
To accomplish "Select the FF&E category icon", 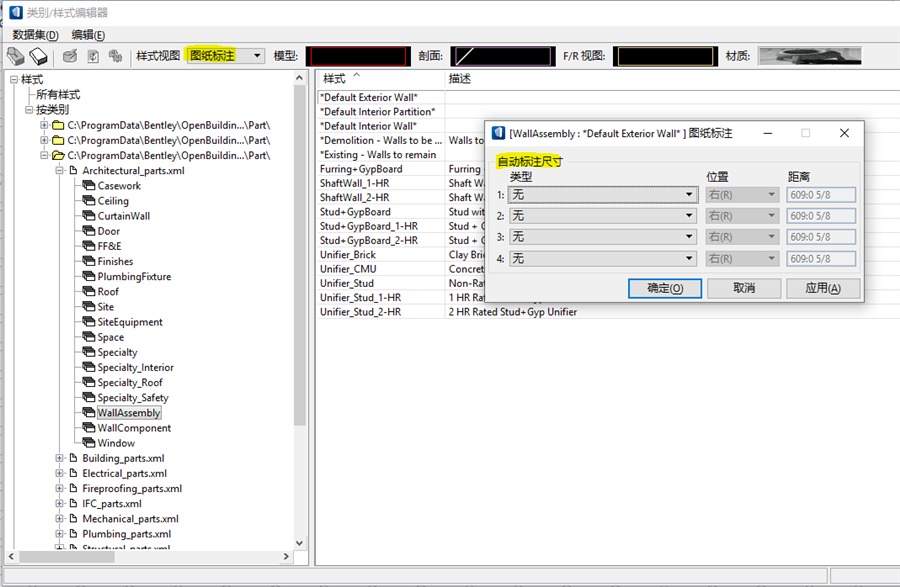I will click(88, 246).
